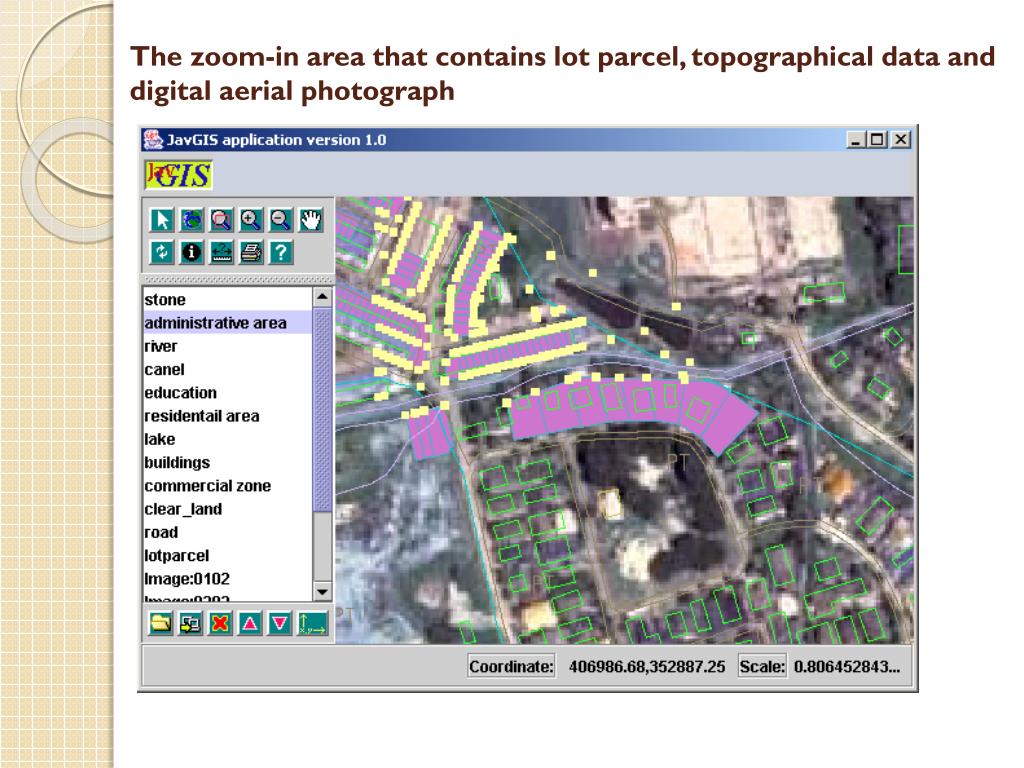Move layer up with up triangle
Viewport: 1024px width, 768px height.
[x=249, y=624]
